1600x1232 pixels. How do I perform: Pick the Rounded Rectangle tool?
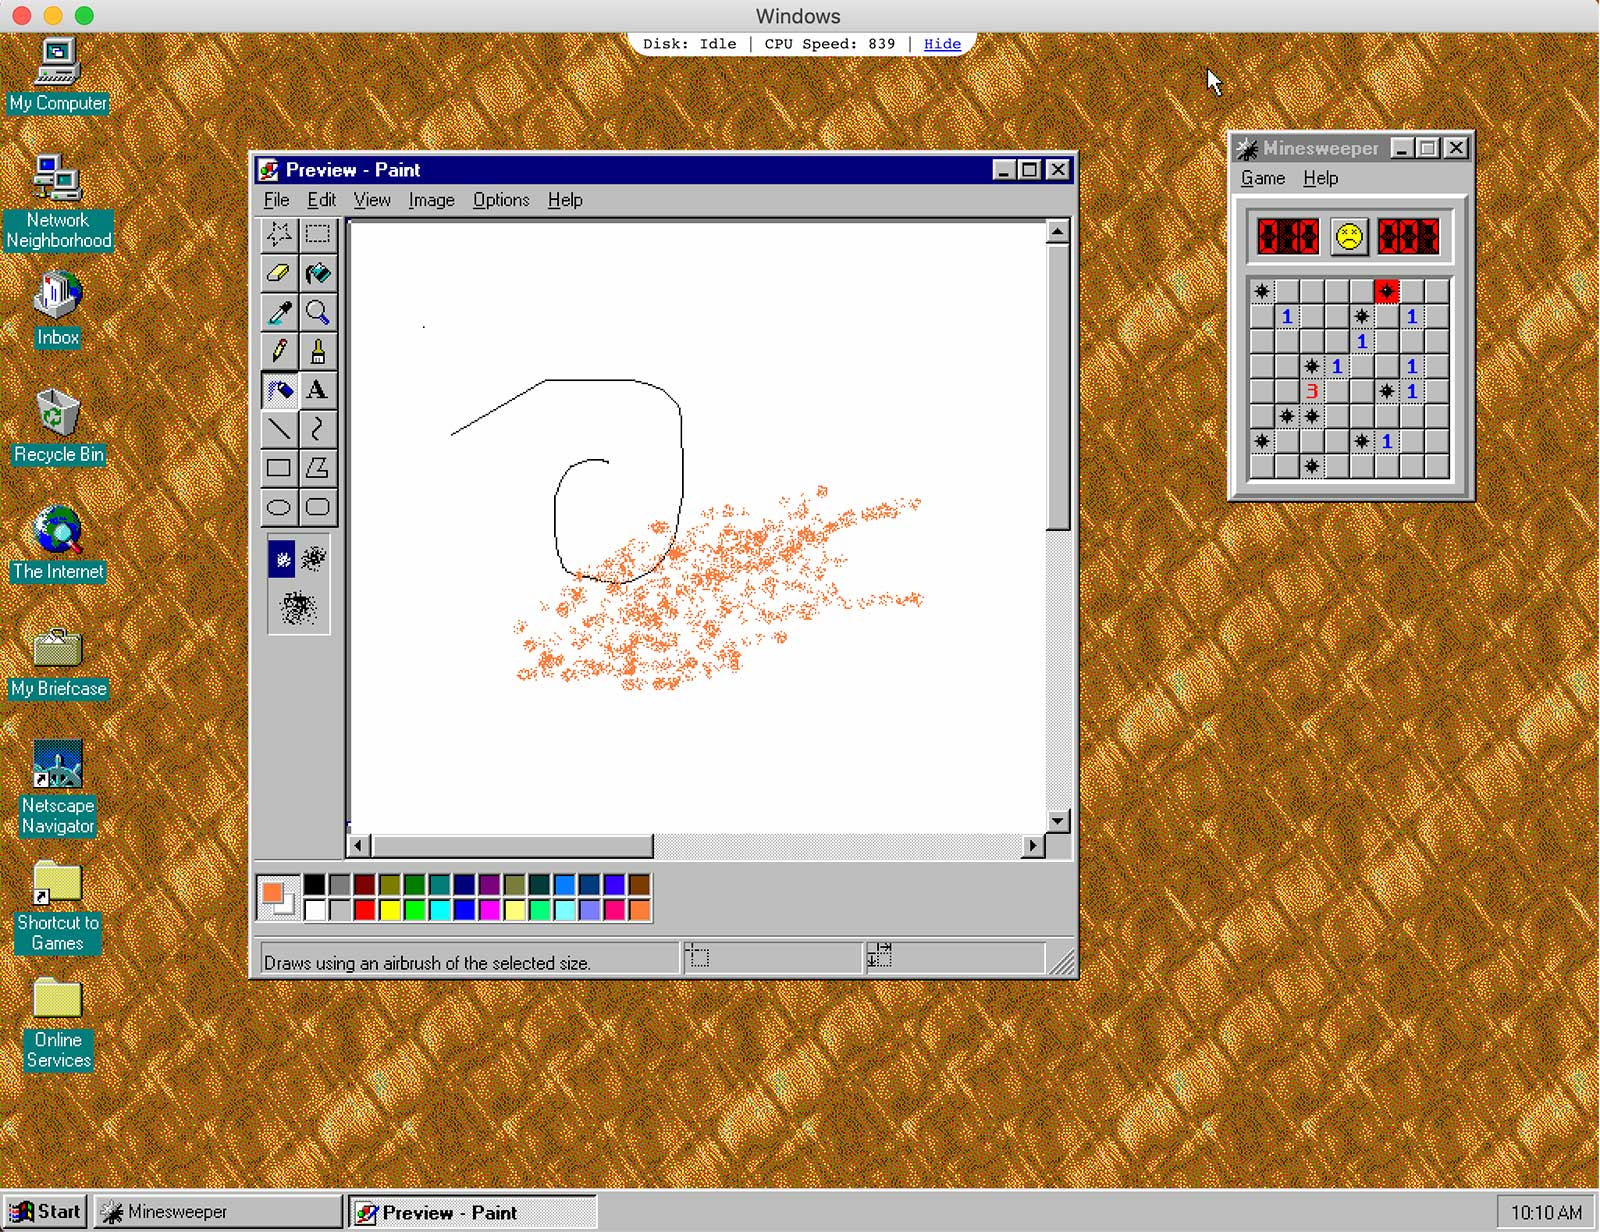318,507
